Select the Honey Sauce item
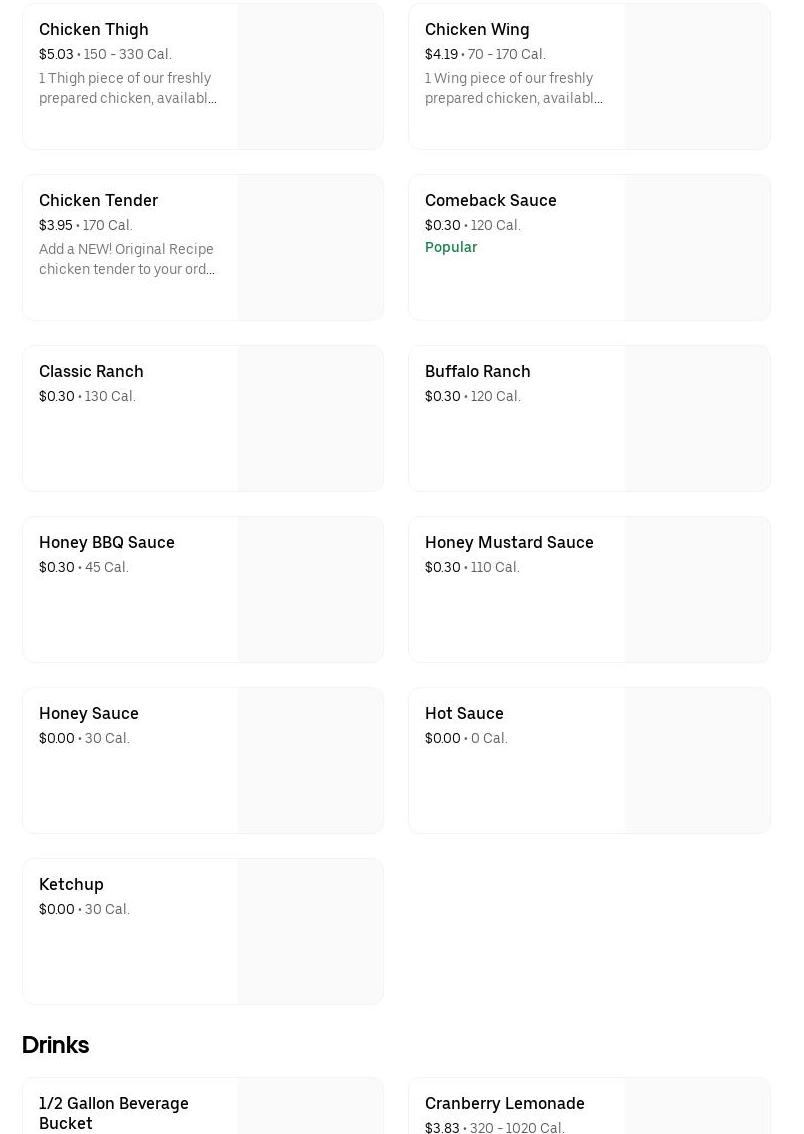 202,760
